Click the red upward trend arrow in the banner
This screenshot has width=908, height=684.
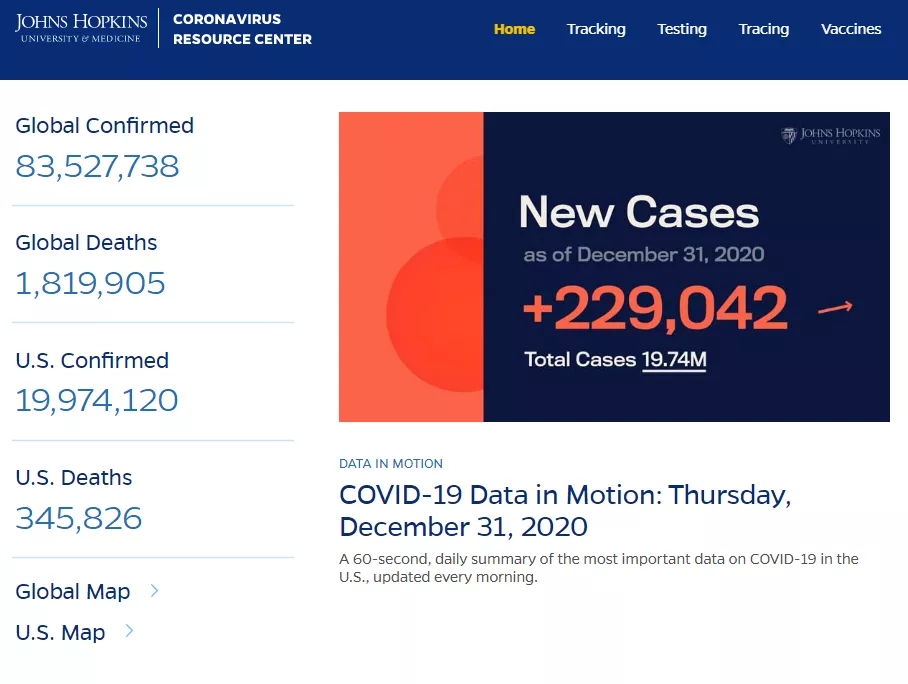(x=835, y=308)
